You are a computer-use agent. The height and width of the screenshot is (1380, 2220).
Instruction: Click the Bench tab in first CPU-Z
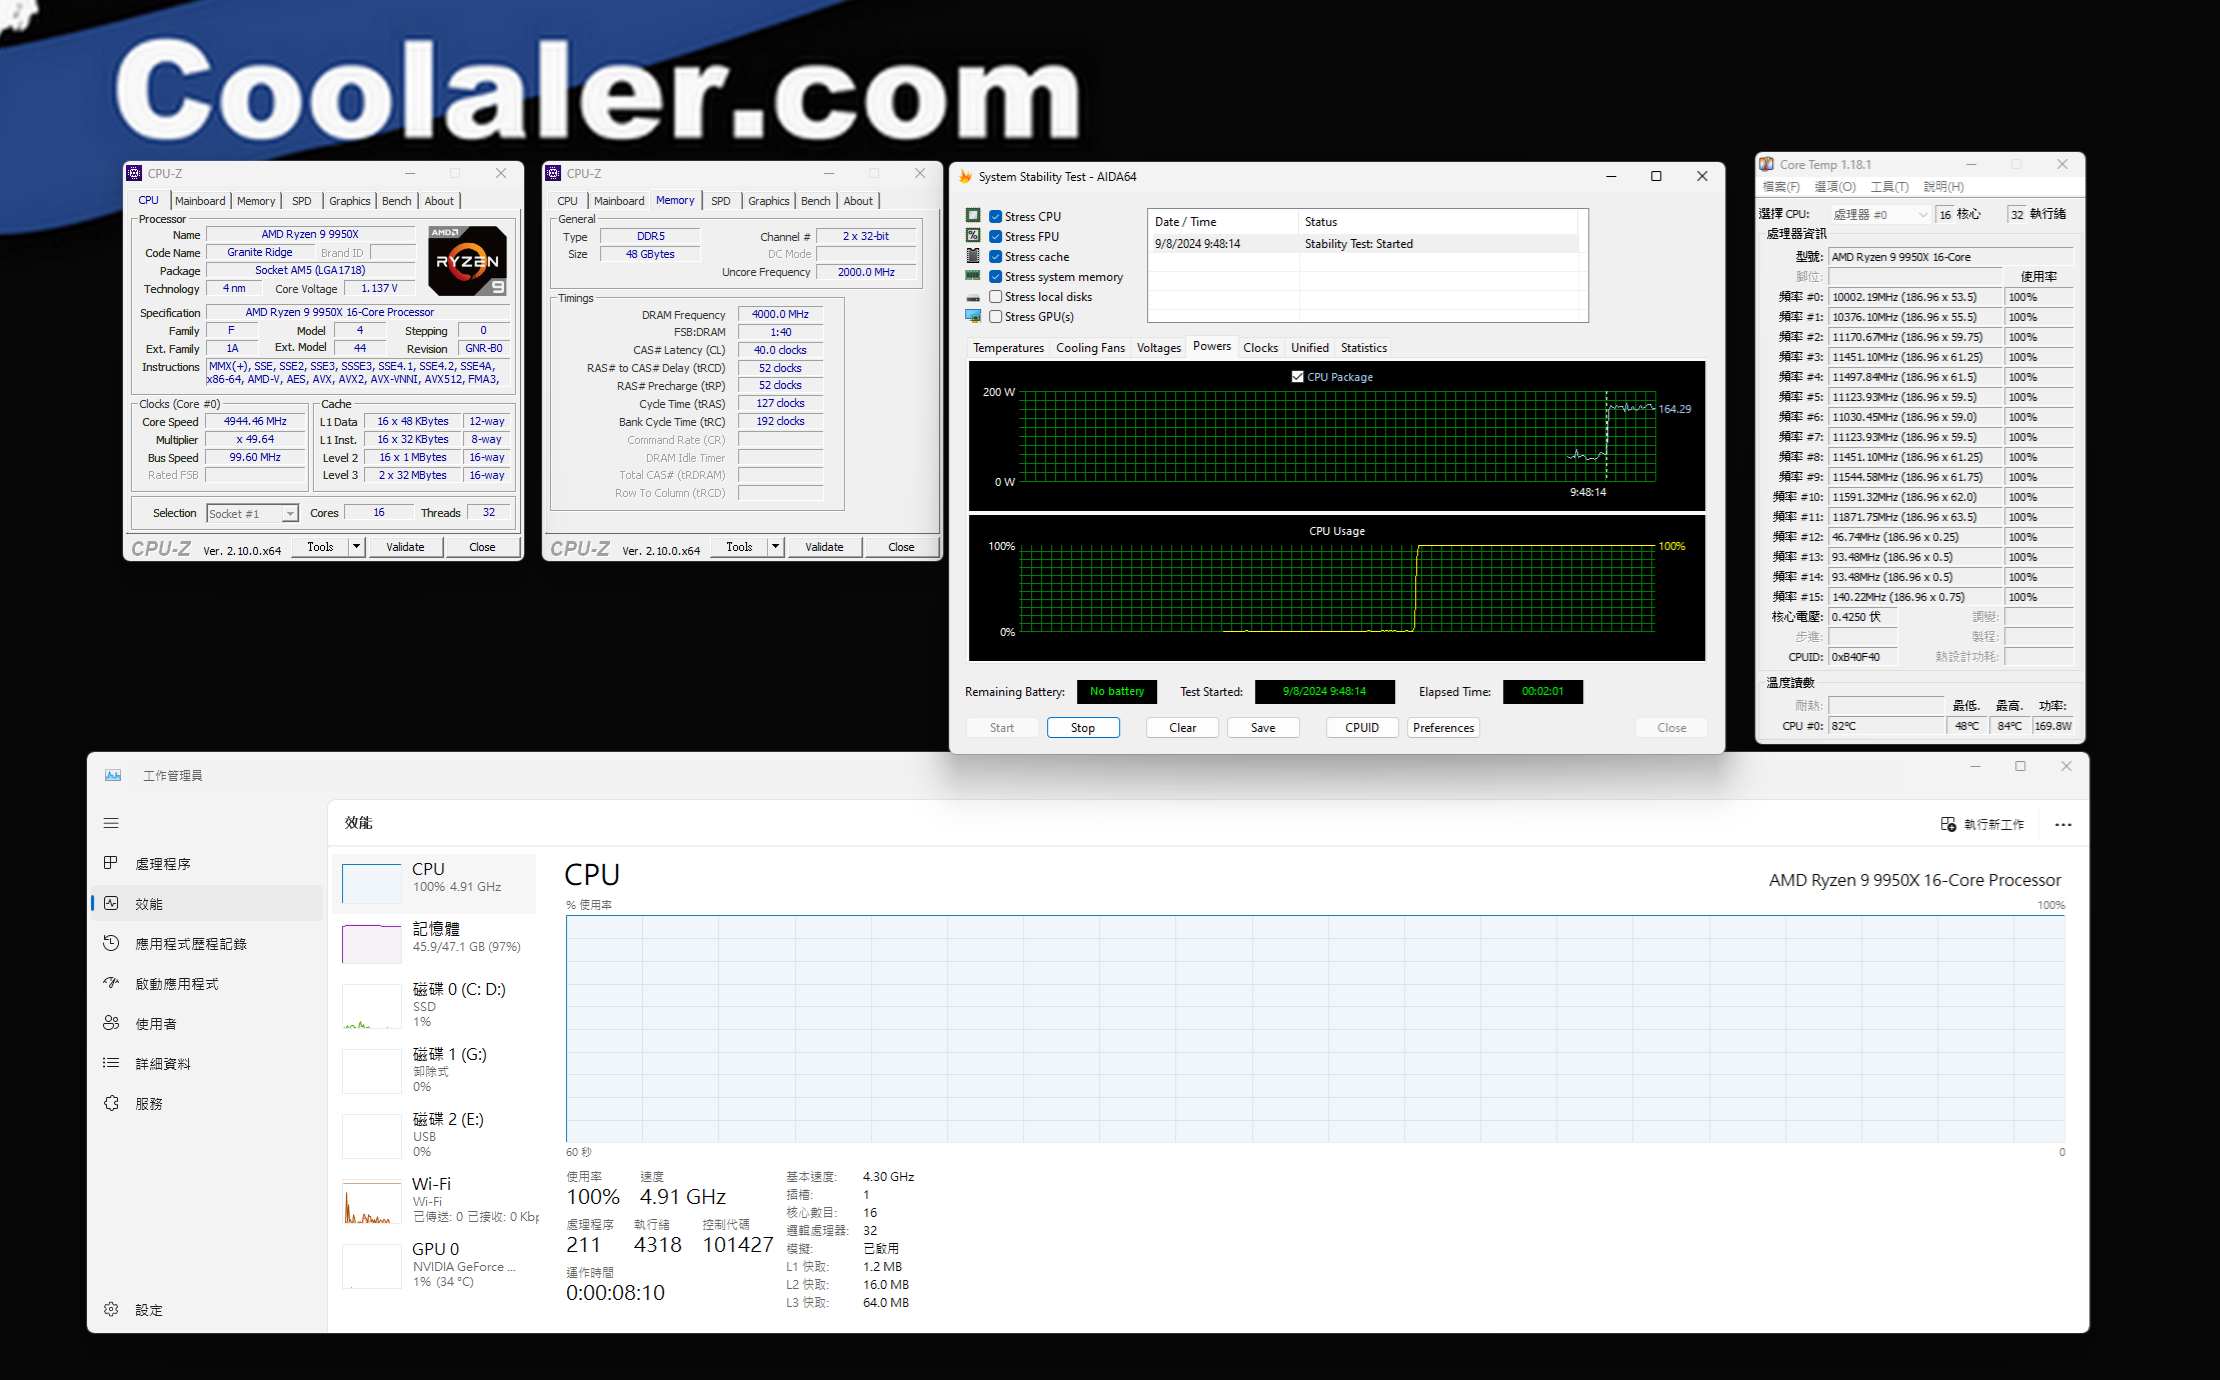pyautogui.click(x=396, y=201)
